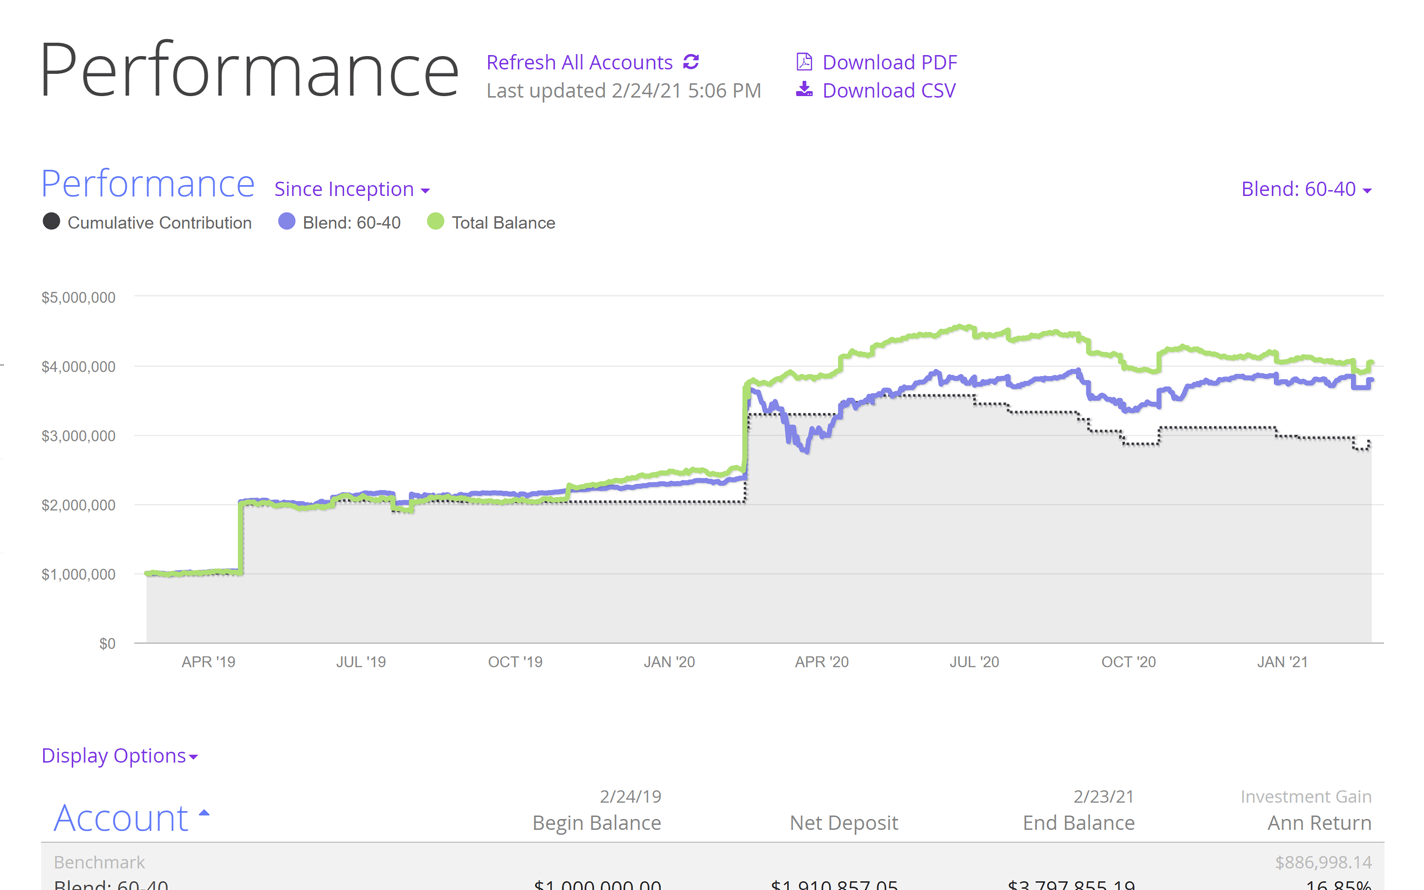Click the Investment Gain label
The image size is (1424, 890).
click(x=1306, y=797)
